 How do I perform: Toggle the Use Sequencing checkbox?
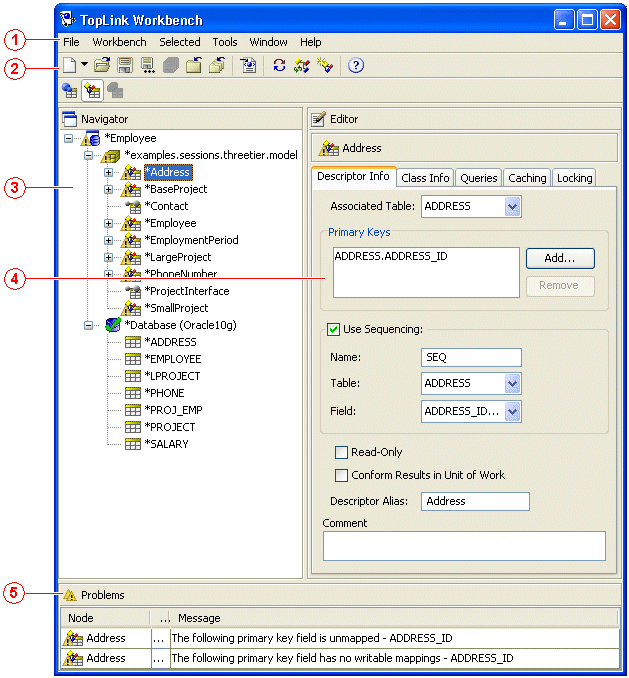tap(333, 329)
